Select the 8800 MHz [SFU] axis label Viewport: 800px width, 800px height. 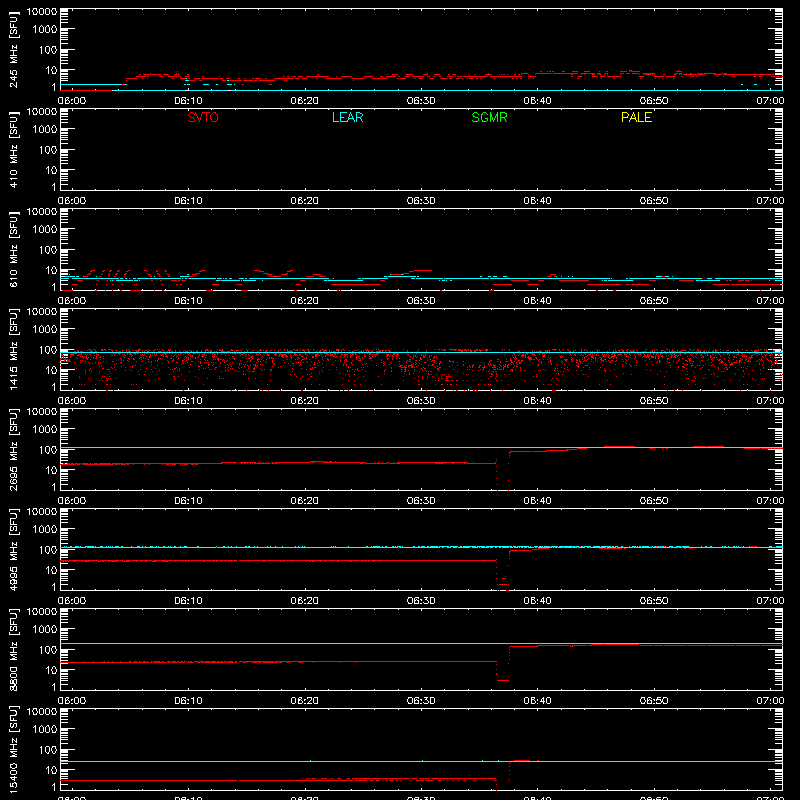tap(13, 650)
